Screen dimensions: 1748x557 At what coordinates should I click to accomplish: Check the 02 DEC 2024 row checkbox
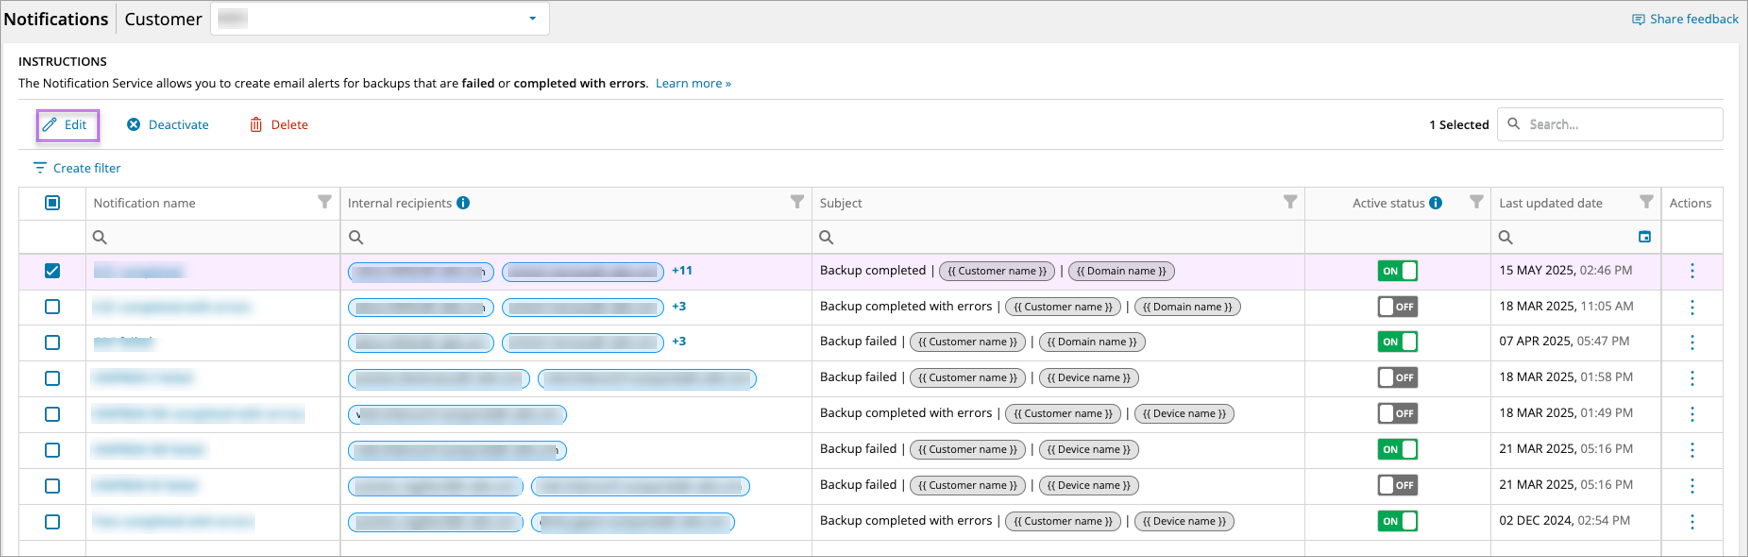tap(53, 522)
